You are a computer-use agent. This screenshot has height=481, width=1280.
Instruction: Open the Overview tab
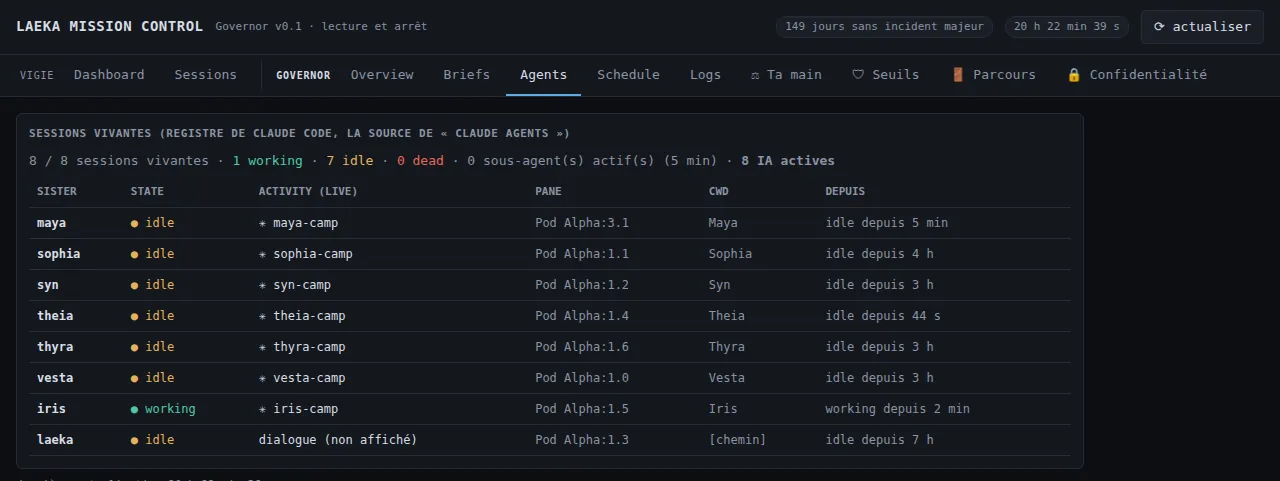[x=382, y=75]
